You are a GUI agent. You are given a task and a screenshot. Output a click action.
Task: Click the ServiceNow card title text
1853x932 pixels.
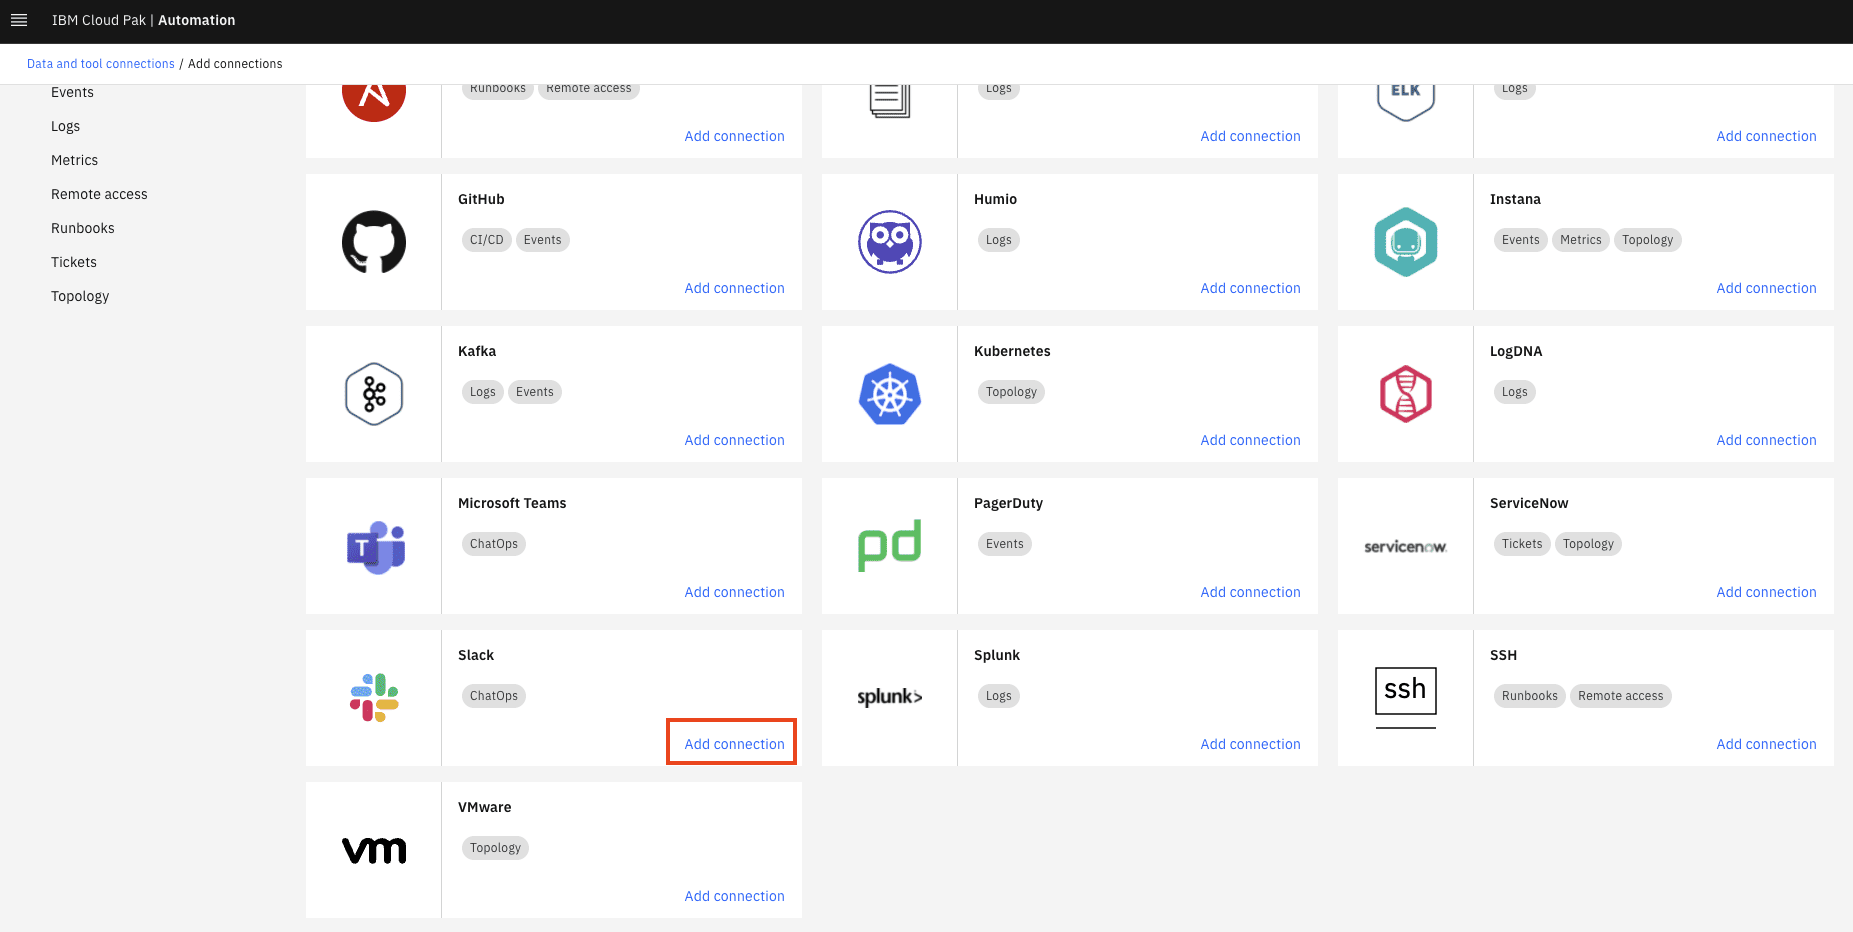pyautogui.click(x=1529, y=503)
